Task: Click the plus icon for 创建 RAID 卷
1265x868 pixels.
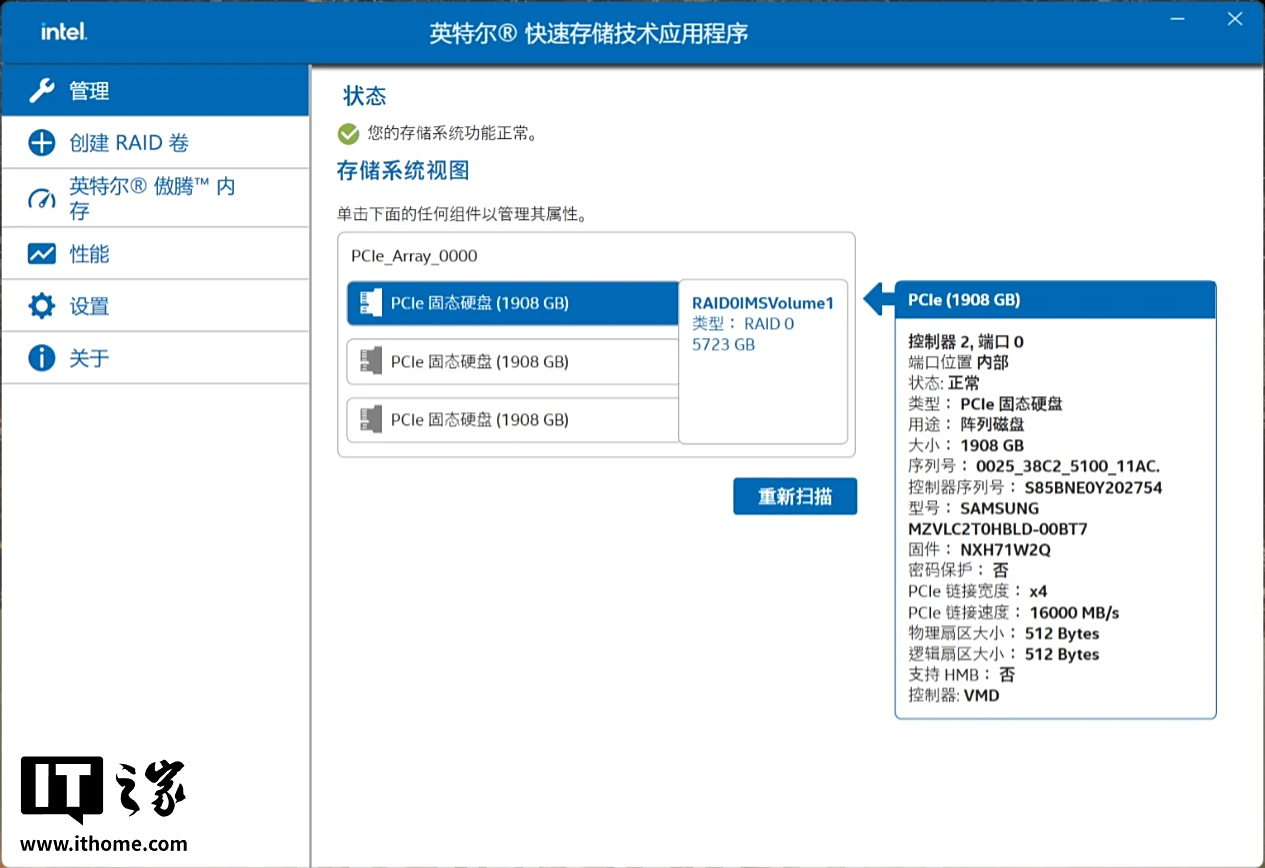Action: pyautogui.click(x=42, y=143)
